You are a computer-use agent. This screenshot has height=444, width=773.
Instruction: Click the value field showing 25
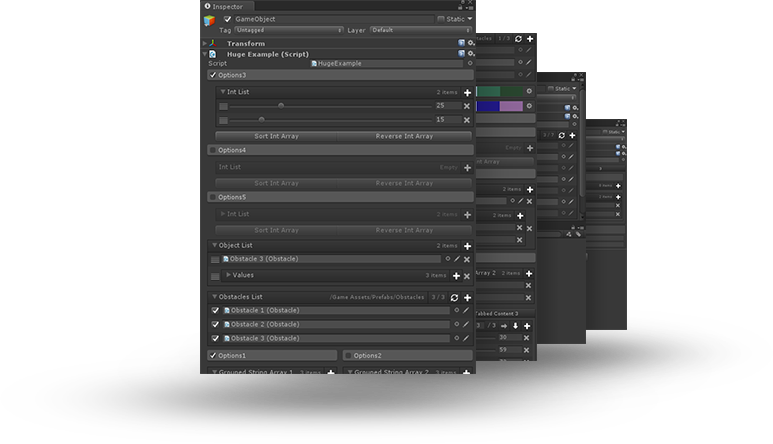point(448,105)
